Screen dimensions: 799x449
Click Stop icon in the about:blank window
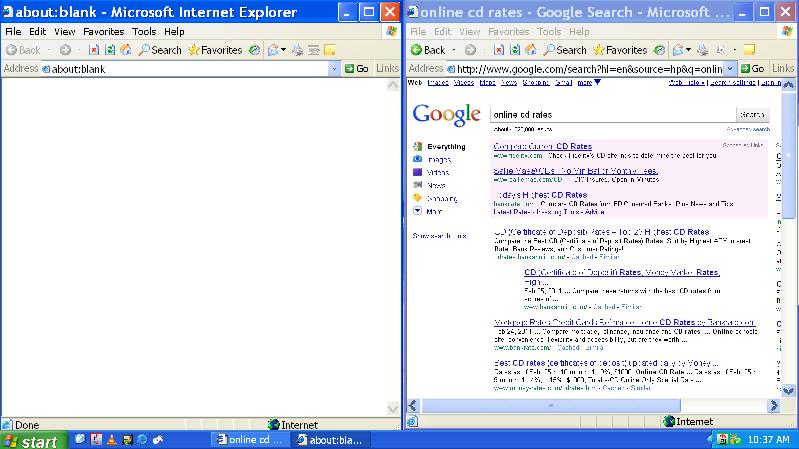click(94, 50)
